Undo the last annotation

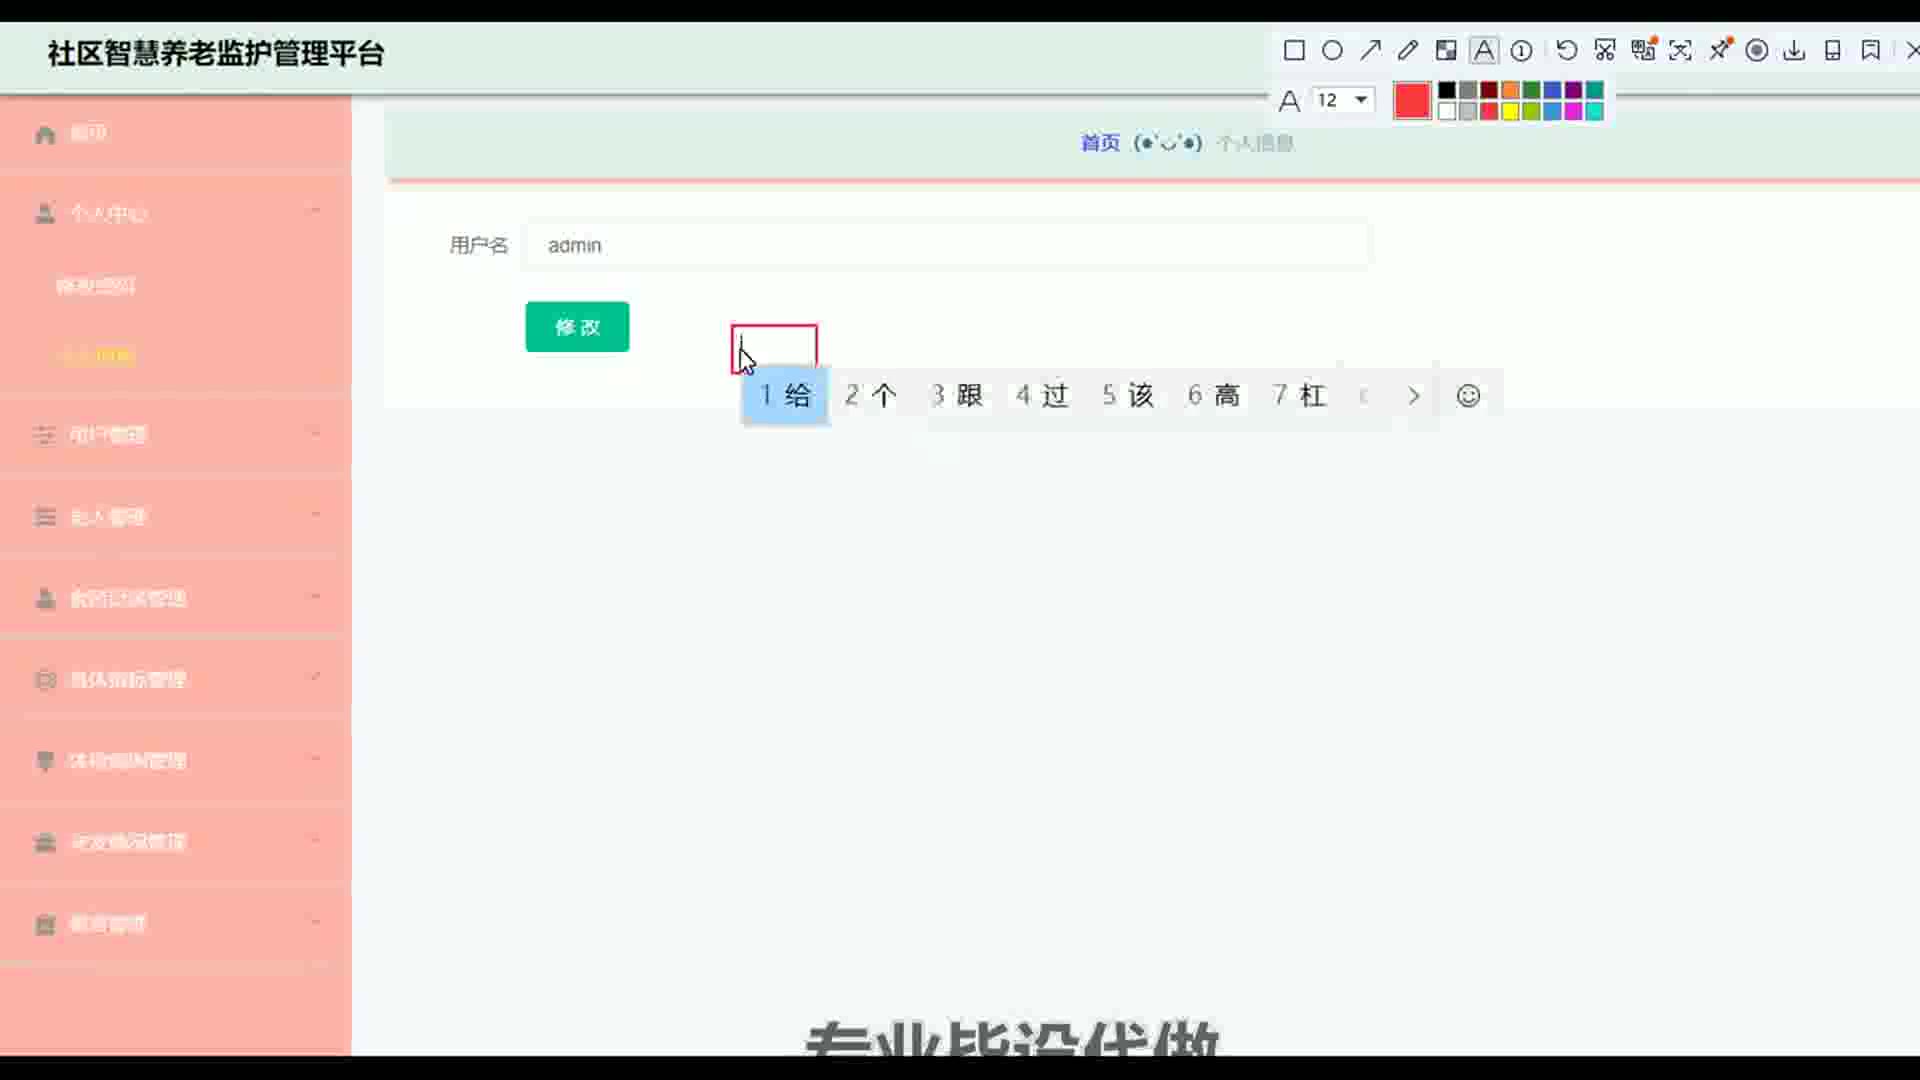pyautogui.click(x=1567, y=51)
